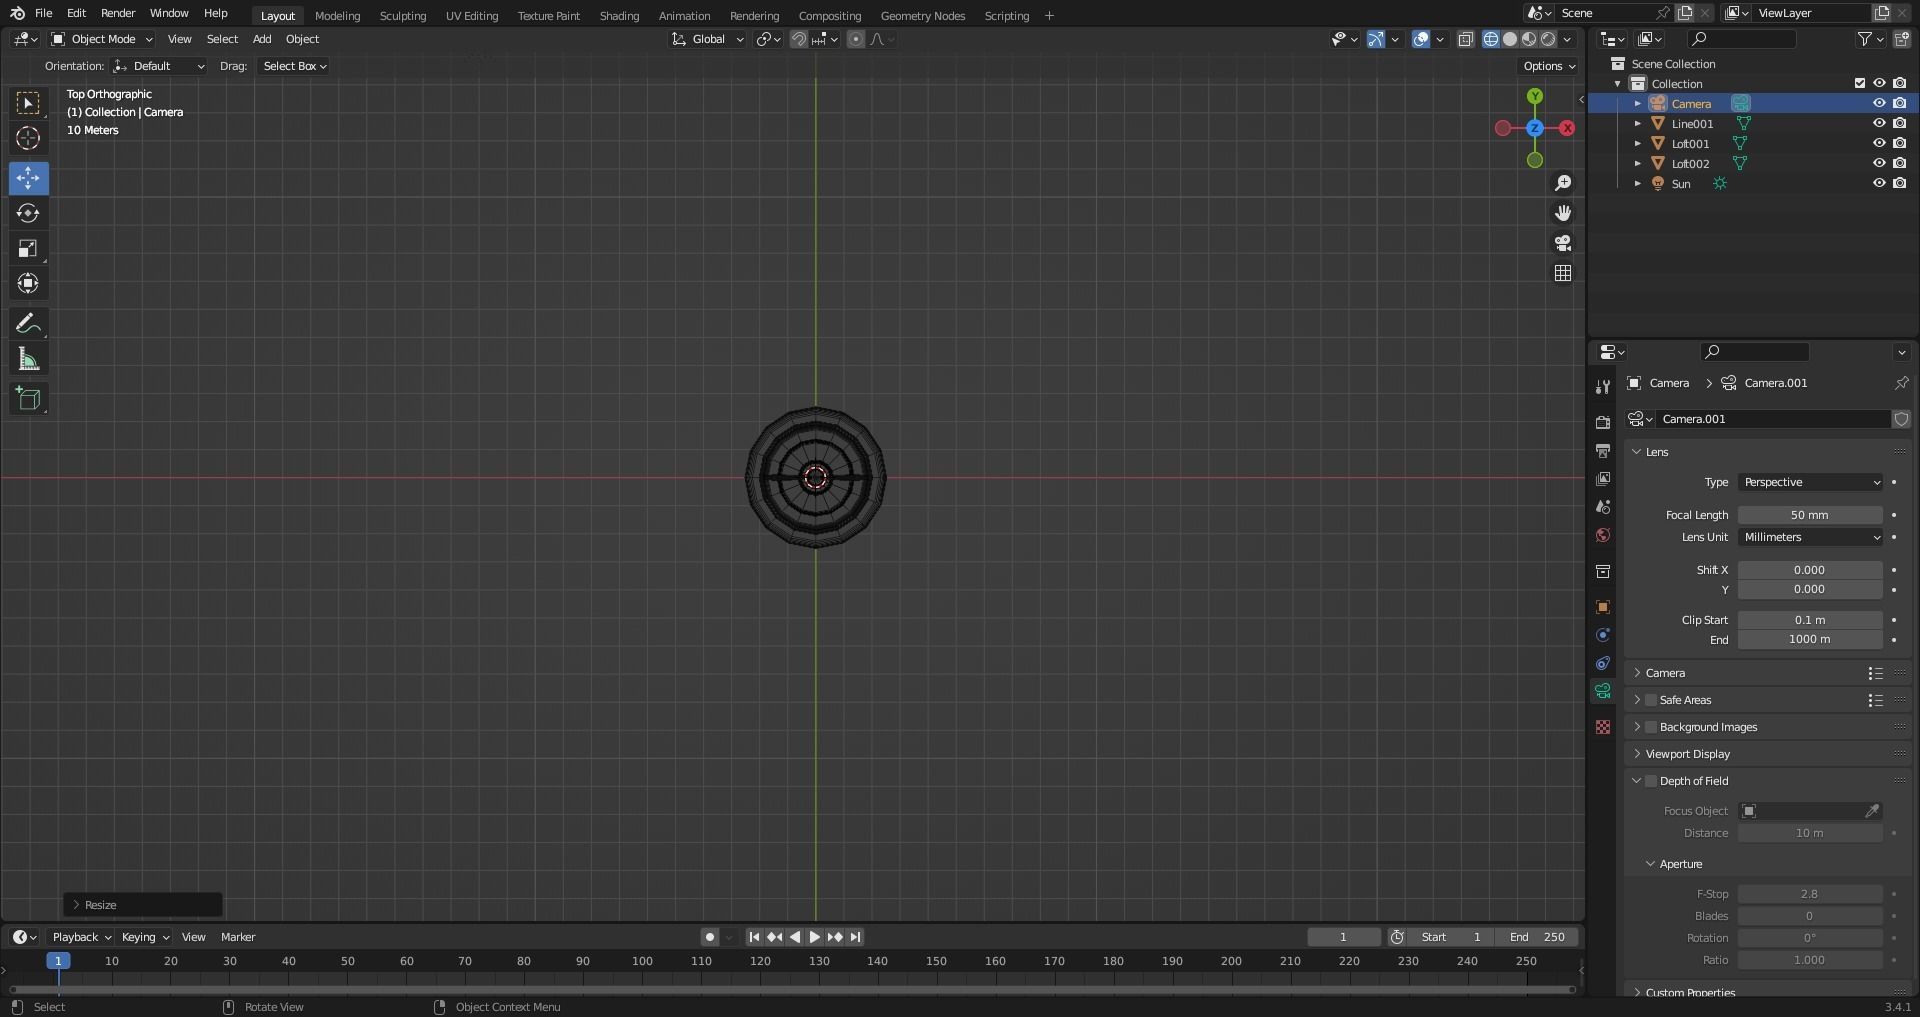Switch to the Geometry Nodes workspace tab
The image size is (1920, 1017).
(923, 15)
